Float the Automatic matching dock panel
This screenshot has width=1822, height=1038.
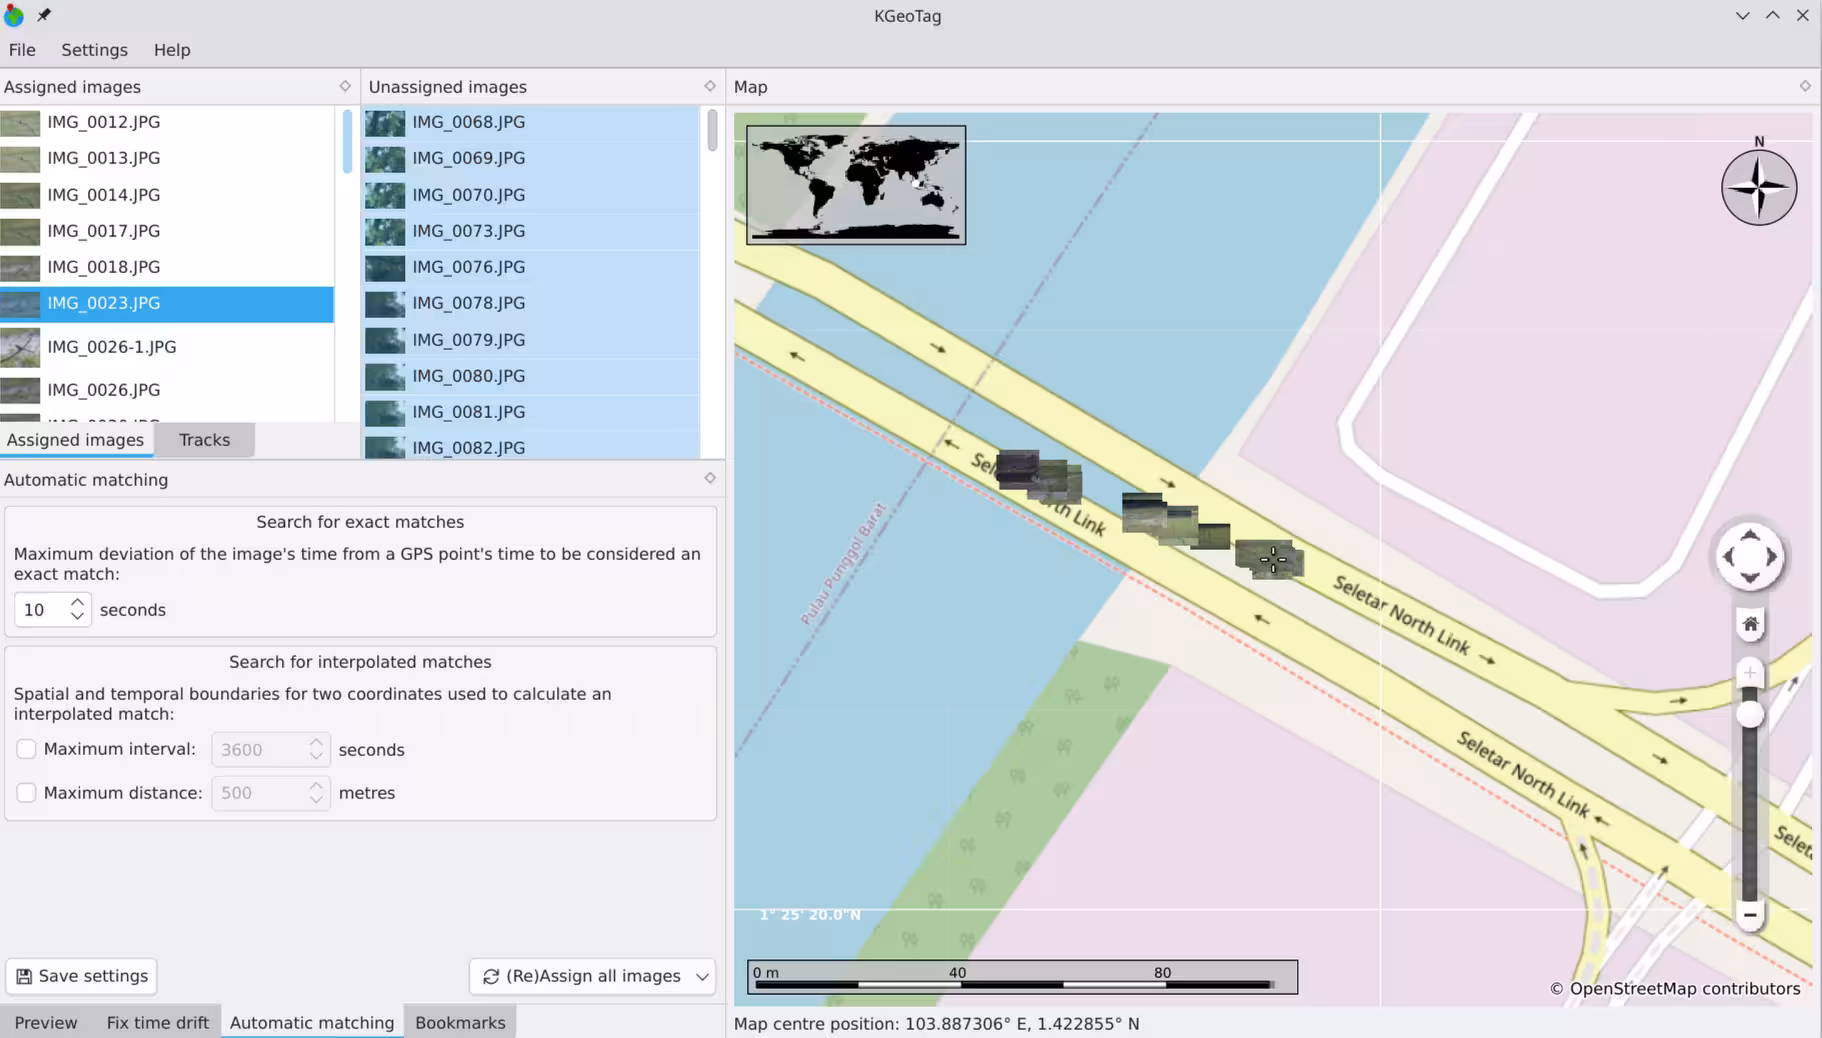[710, 478]
